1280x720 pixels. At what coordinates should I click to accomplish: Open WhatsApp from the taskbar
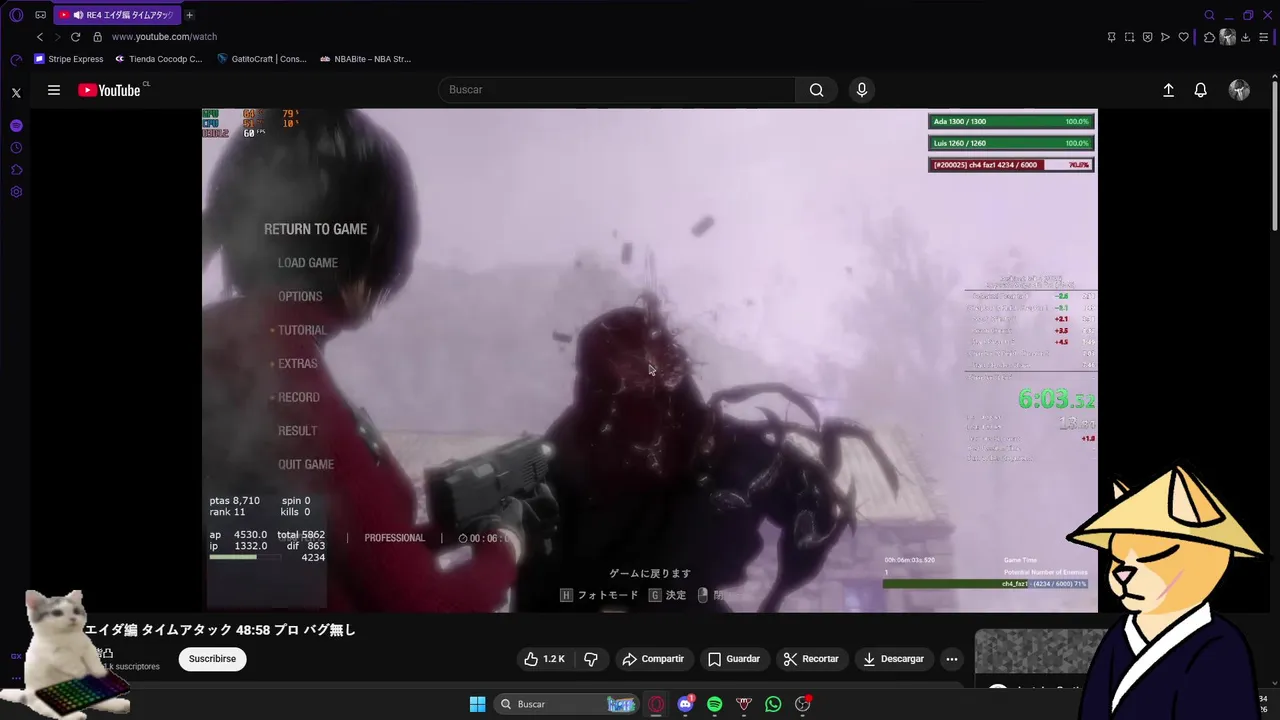[x=773, y=704]
